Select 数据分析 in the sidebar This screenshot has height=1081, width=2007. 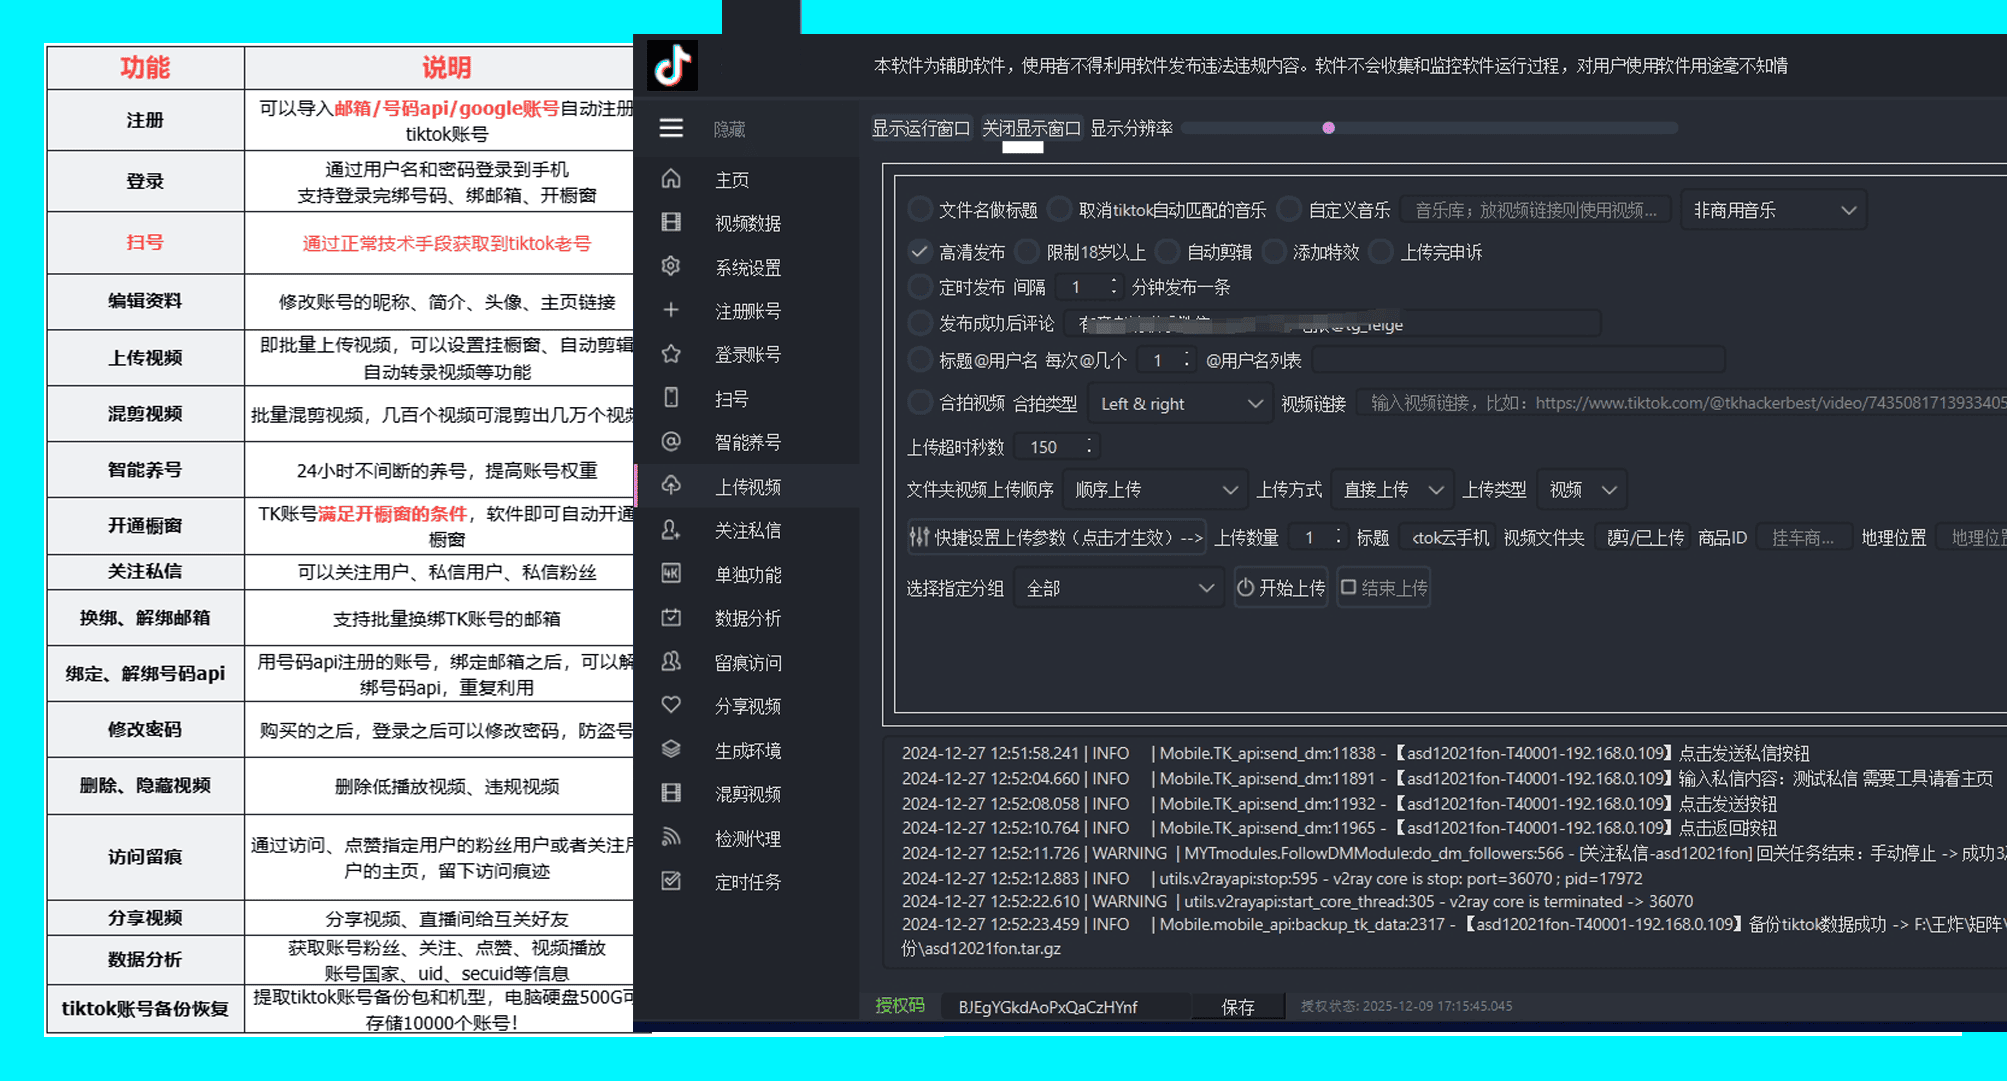(747, 618)
